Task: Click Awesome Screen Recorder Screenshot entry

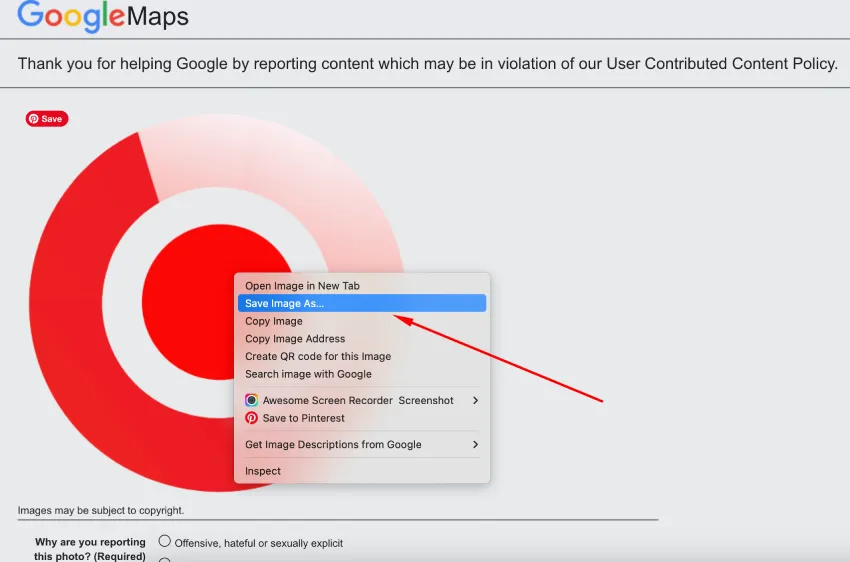Action: (362, 400)
